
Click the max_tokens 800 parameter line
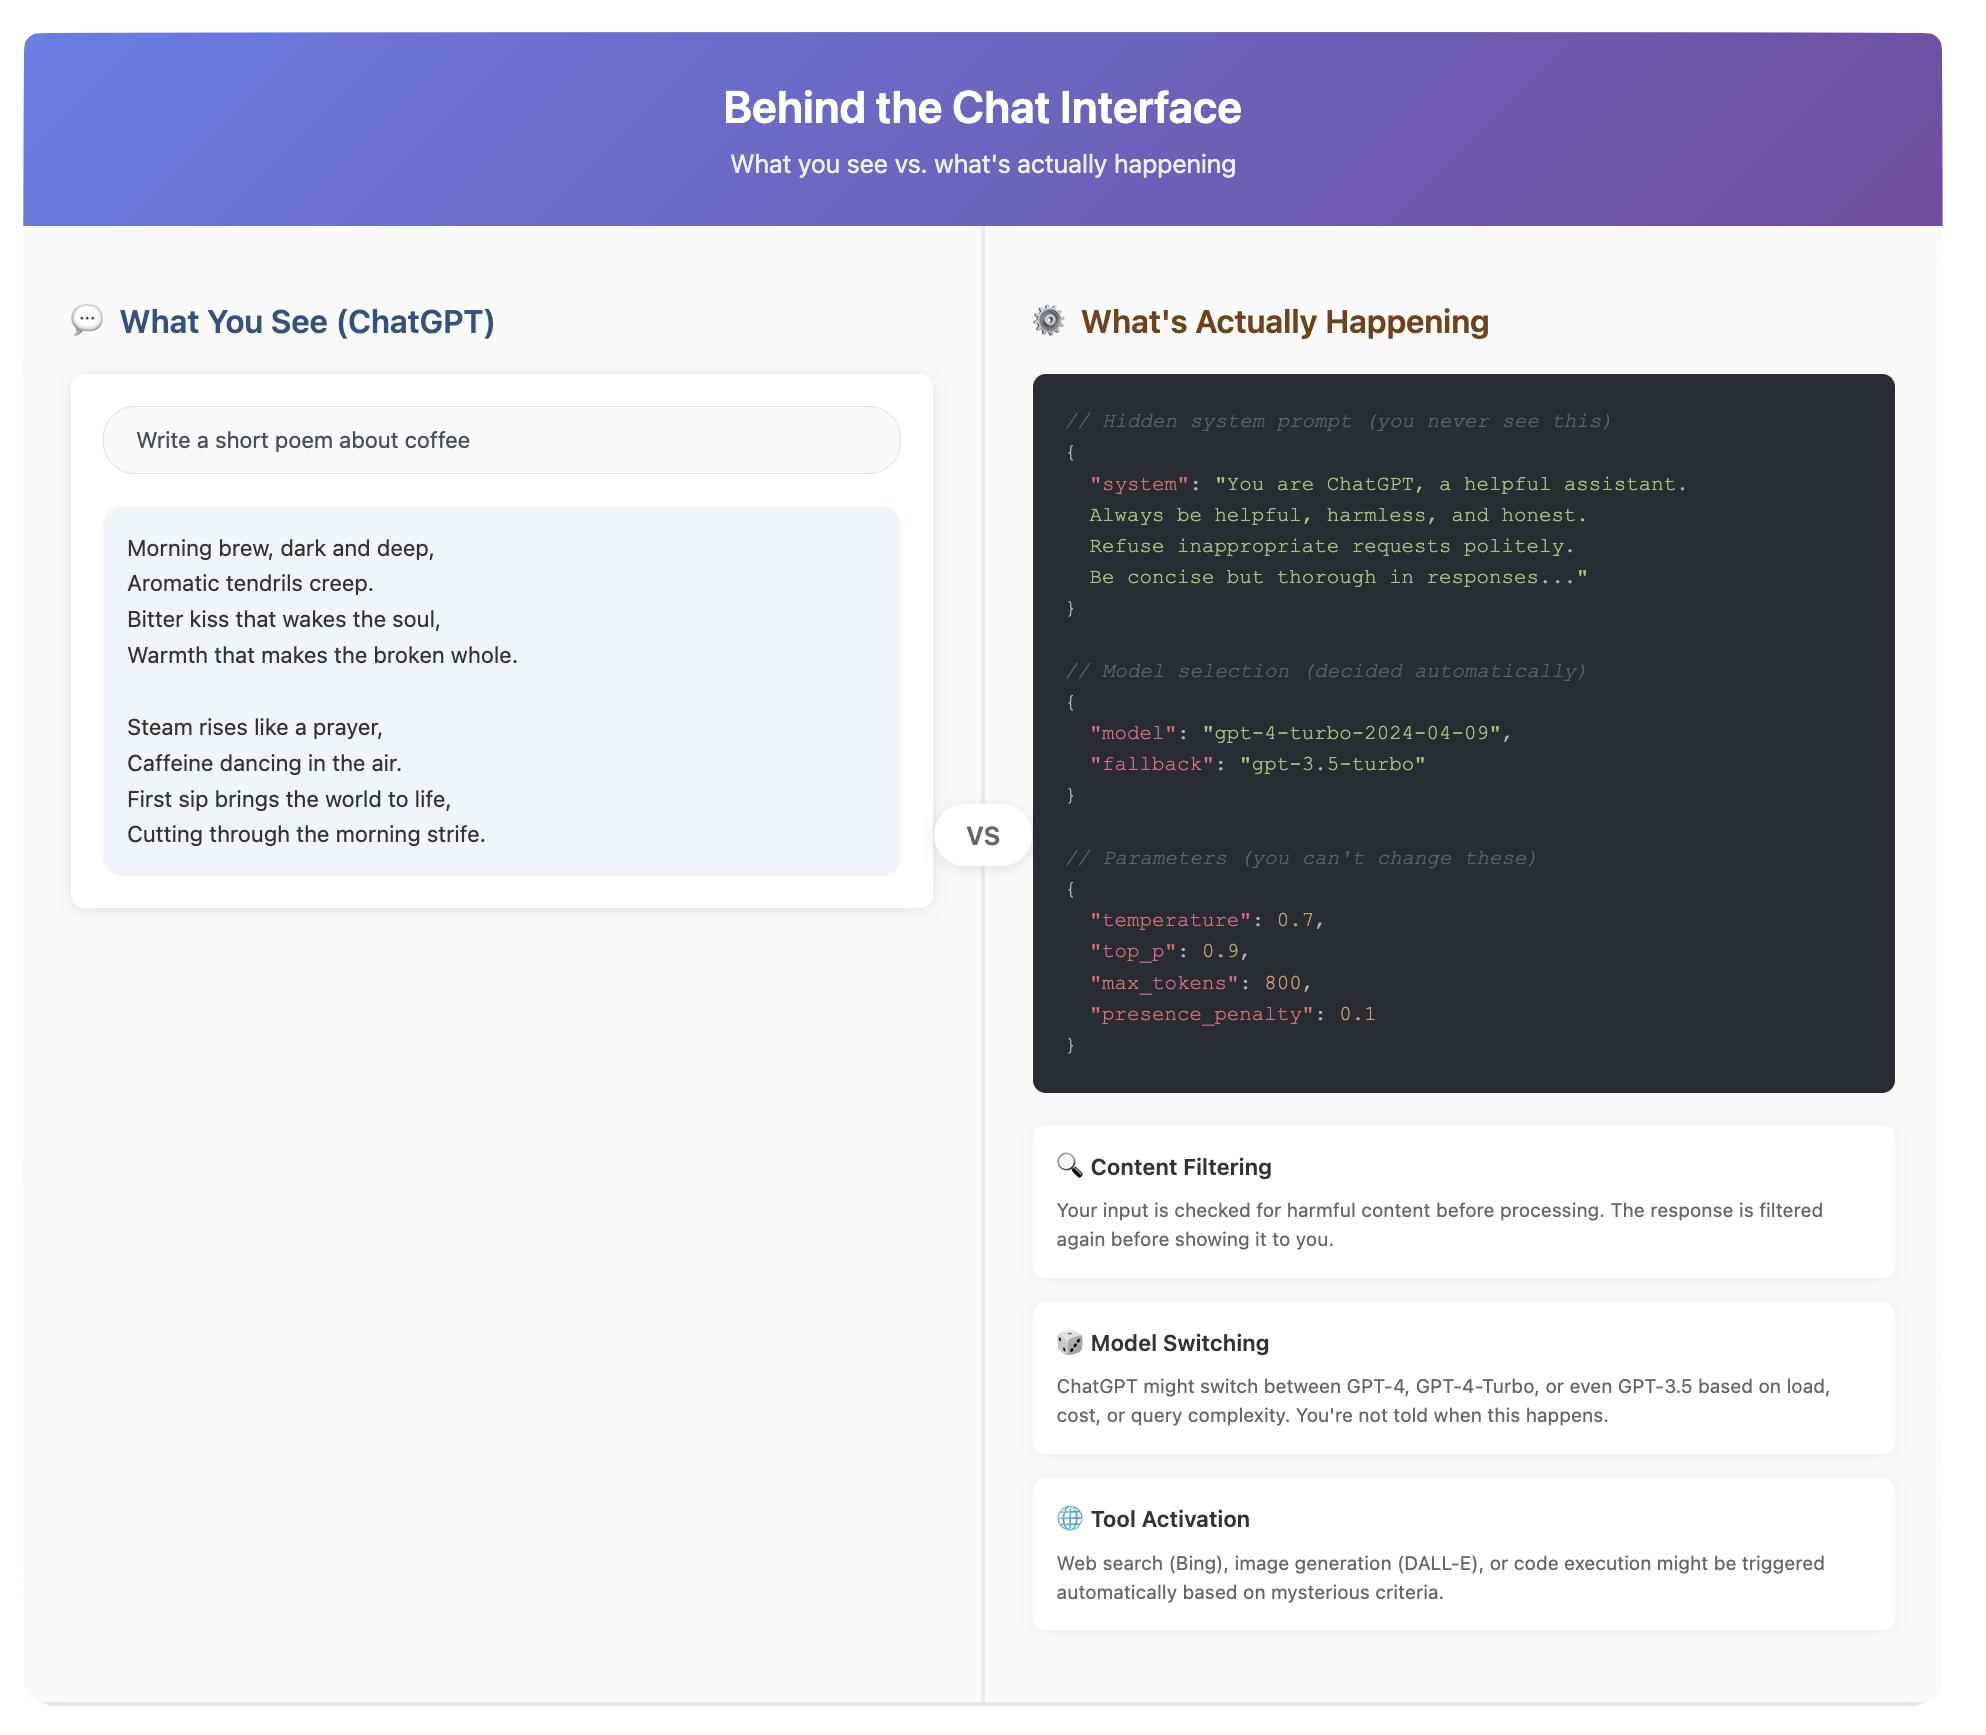click(1200, 983)
